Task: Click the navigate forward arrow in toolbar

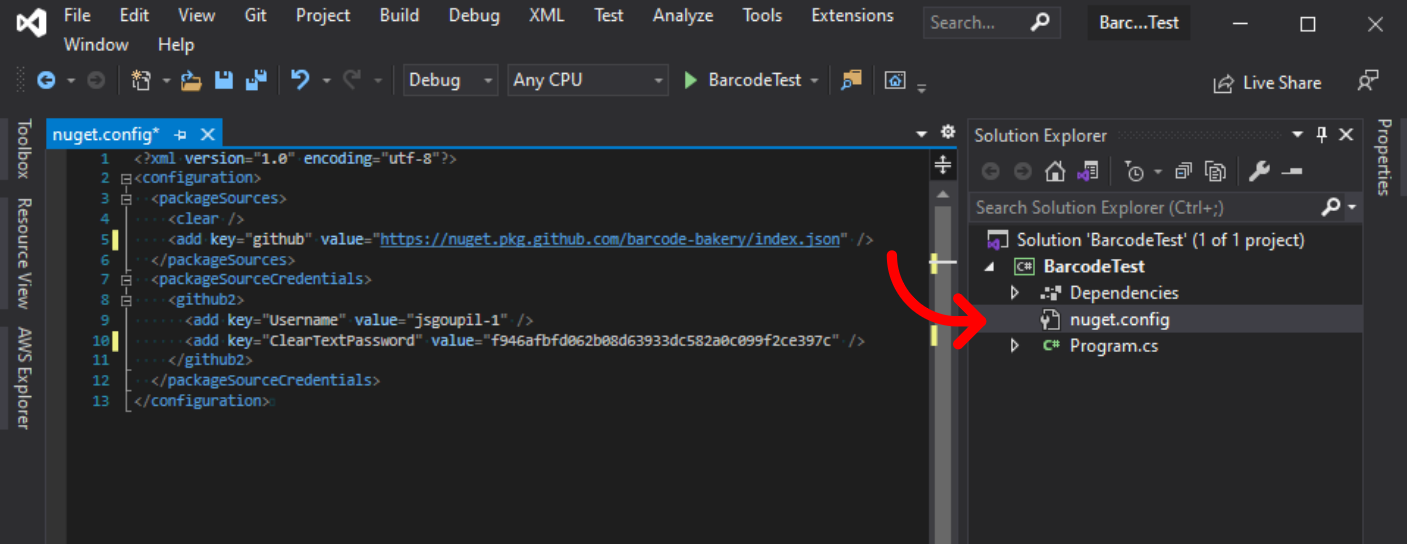Action: (96, 81)
